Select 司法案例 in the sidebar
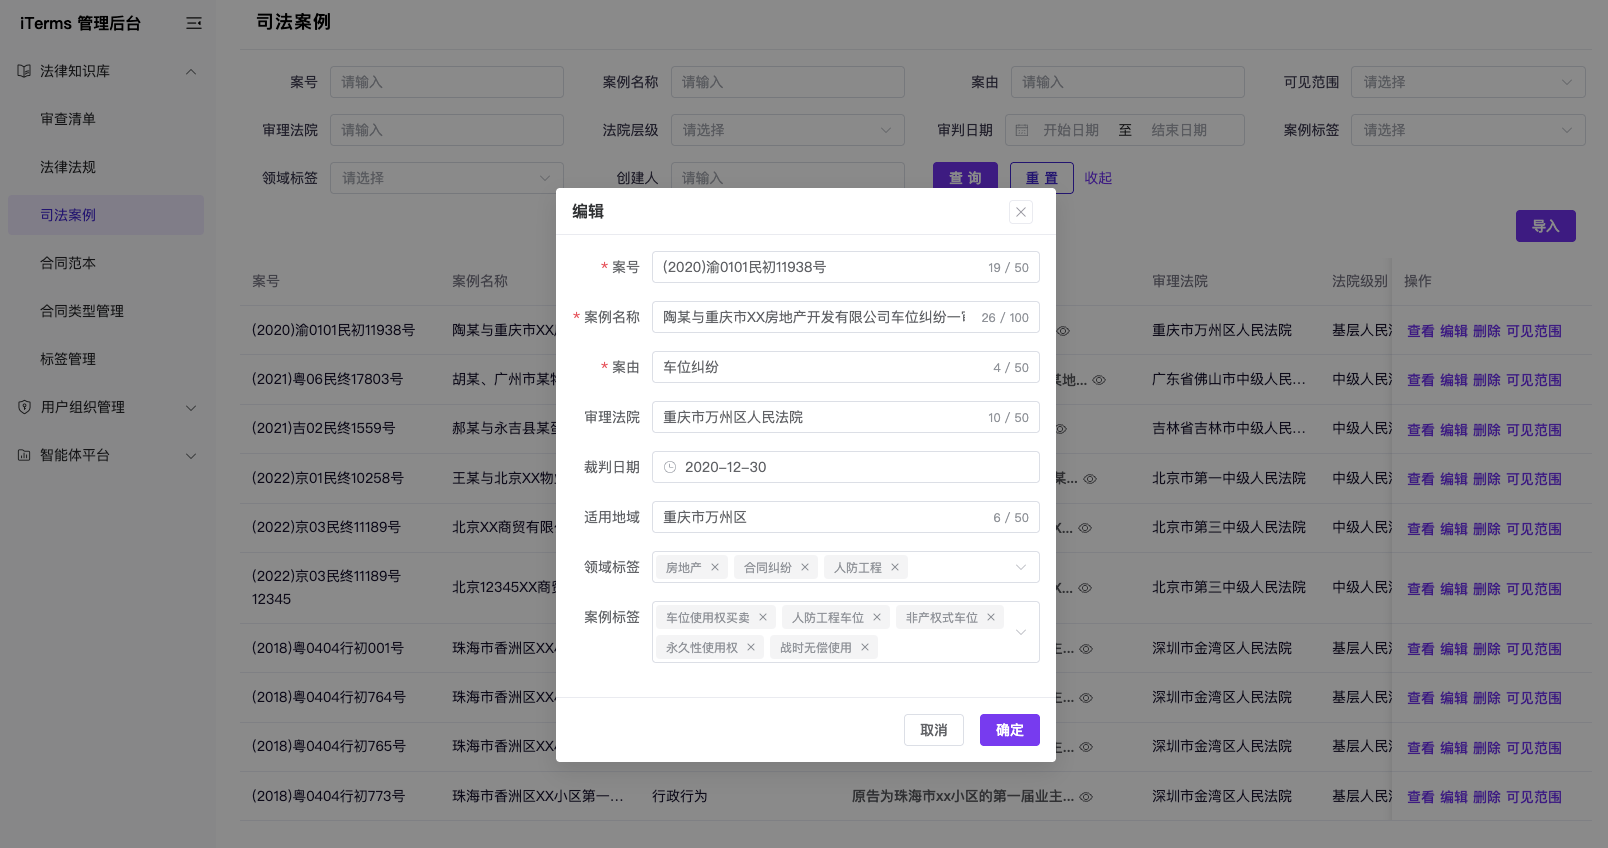Viewport: 1608px width, 848px height. click(x=106, y=215)
